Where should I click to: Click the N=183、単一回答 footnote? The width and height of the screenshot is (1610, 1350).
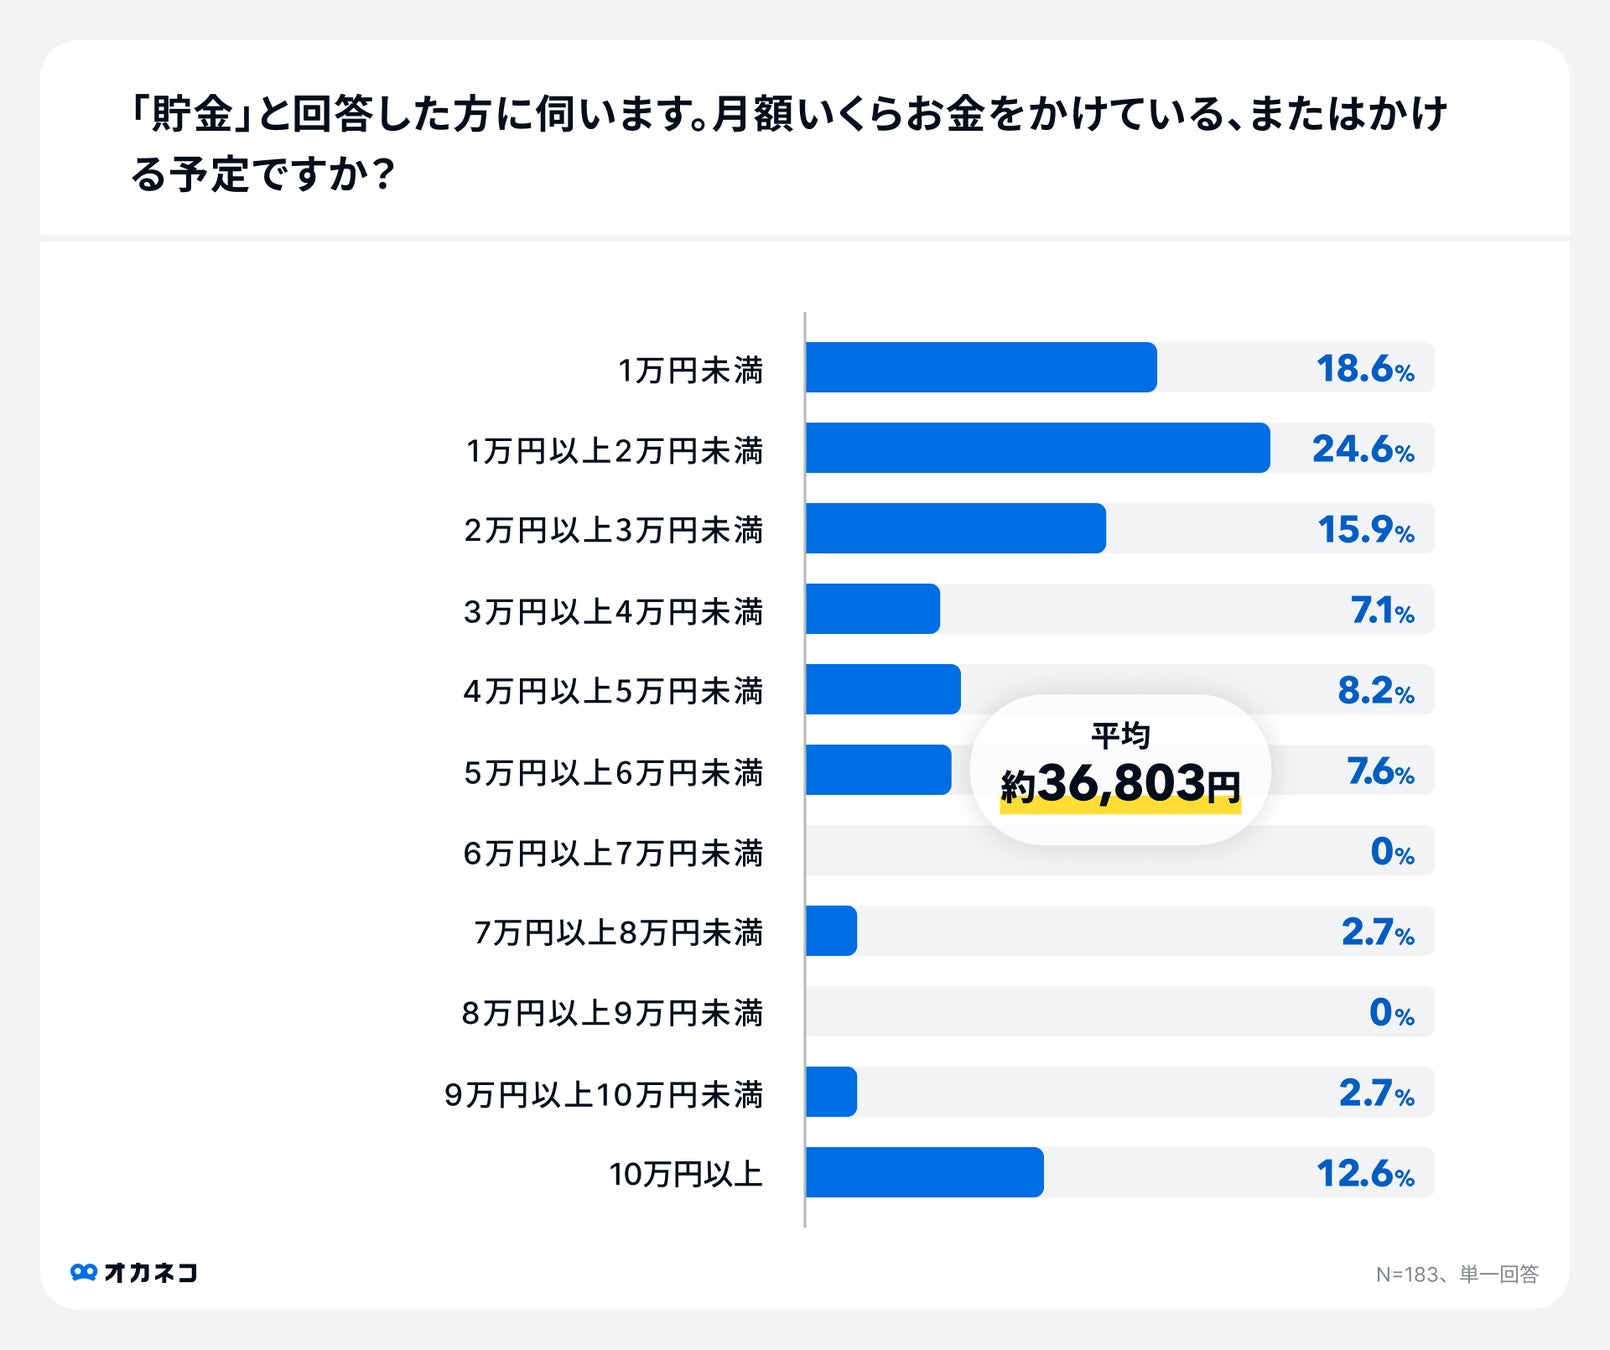pos(1456,1274)
